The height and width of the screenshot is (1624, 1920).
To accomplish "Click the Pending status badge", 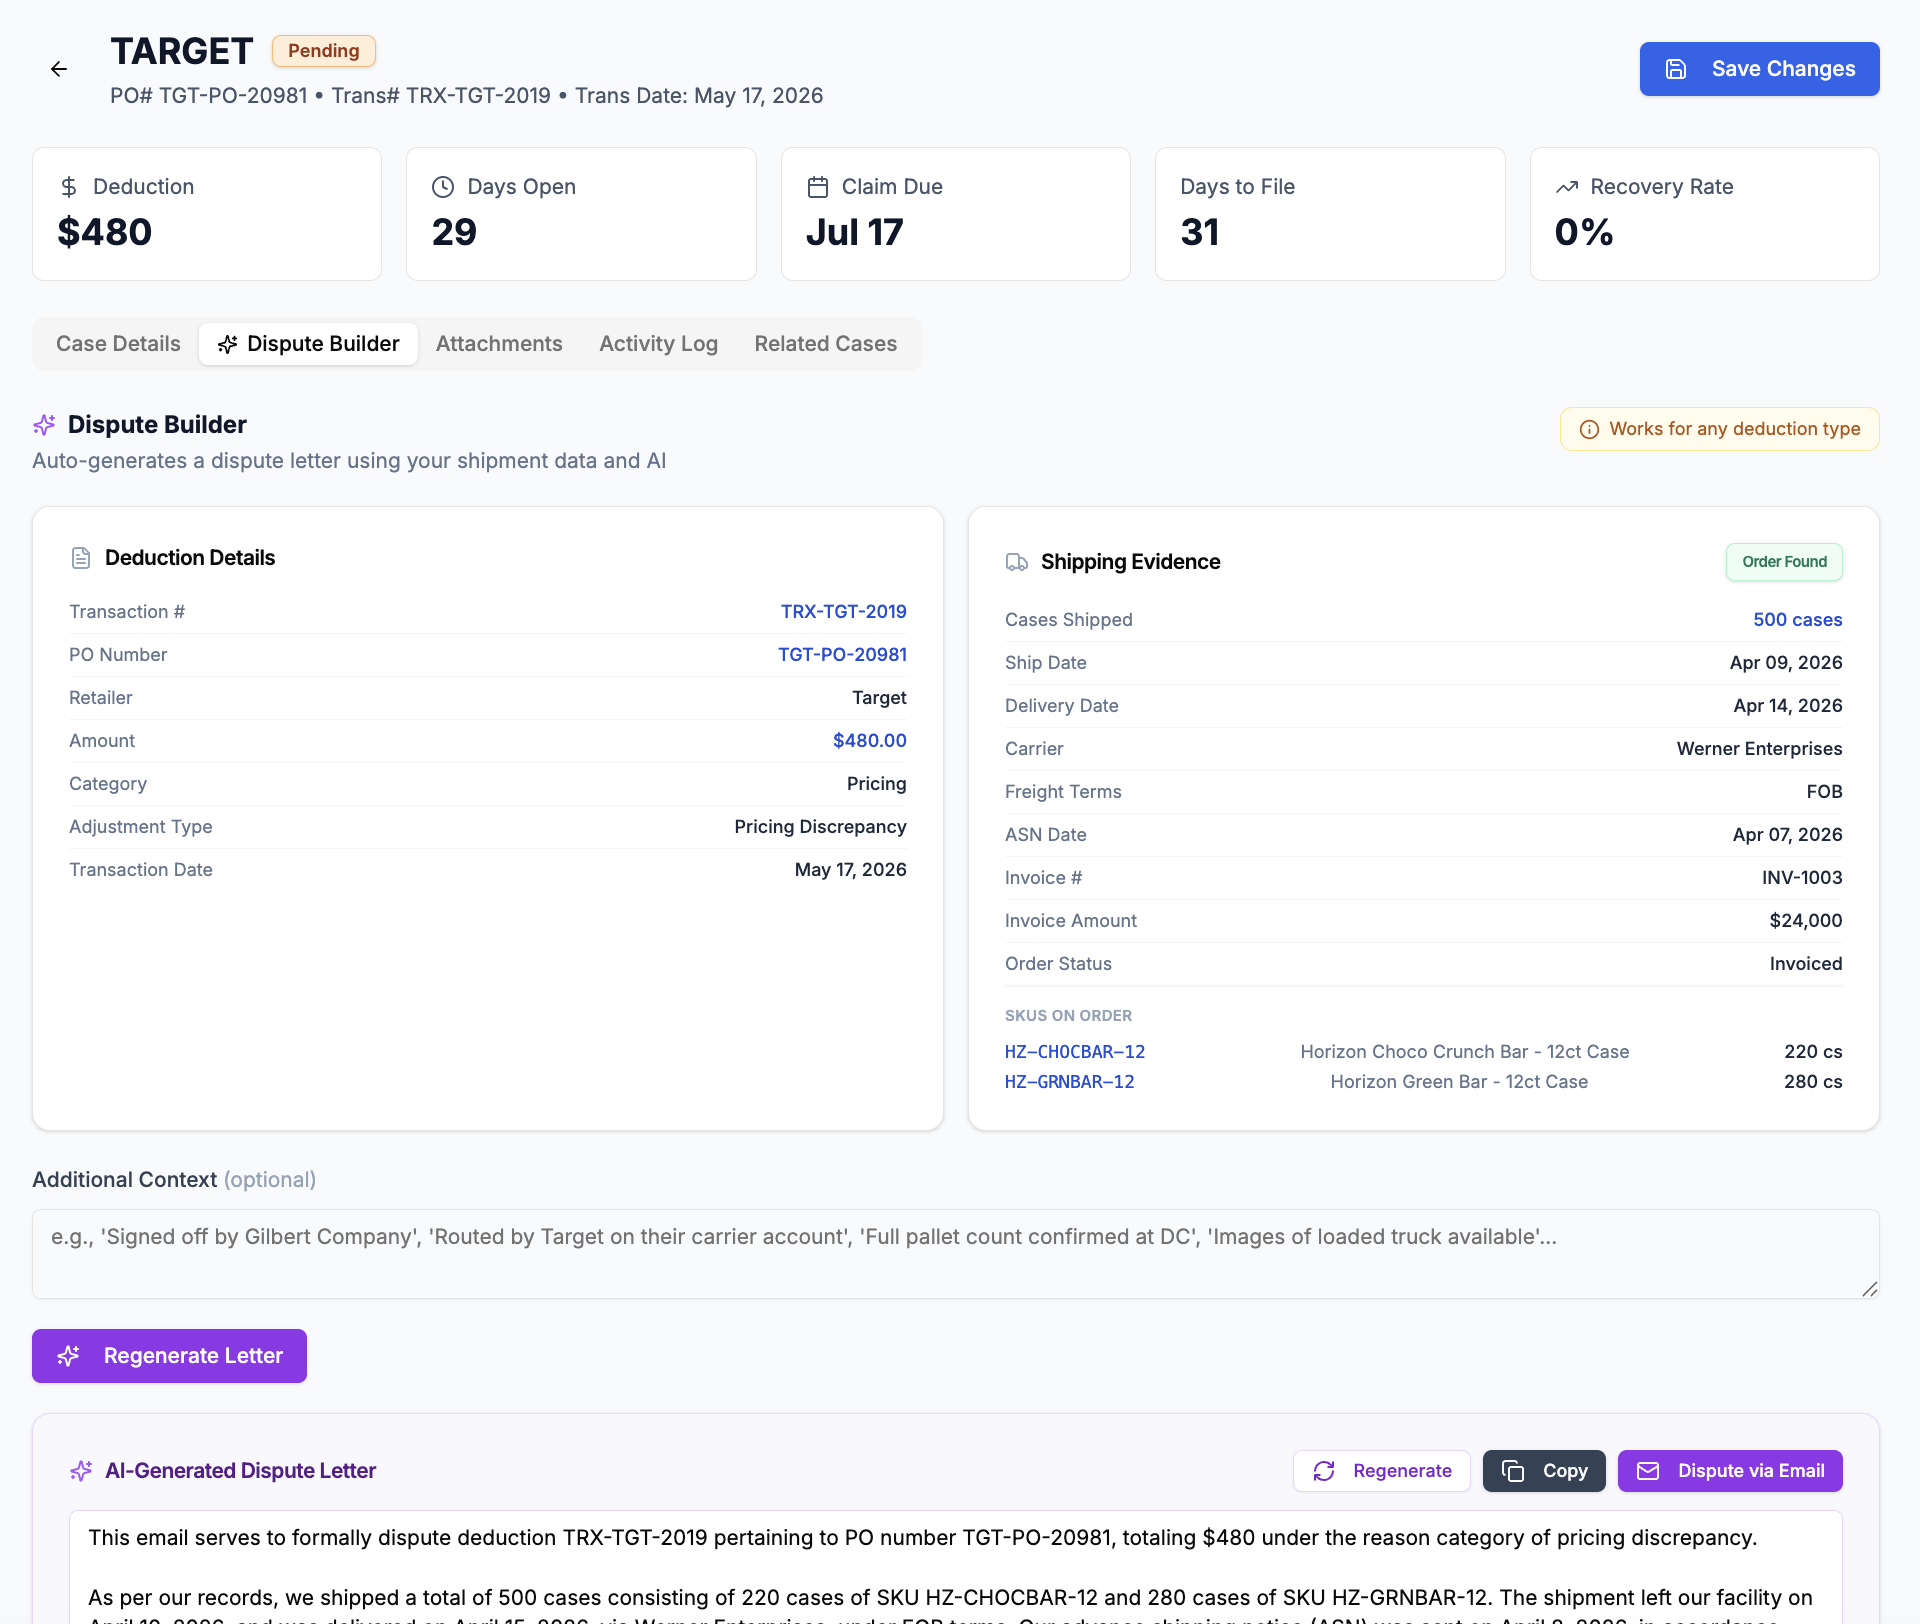I will pos(323,51).
